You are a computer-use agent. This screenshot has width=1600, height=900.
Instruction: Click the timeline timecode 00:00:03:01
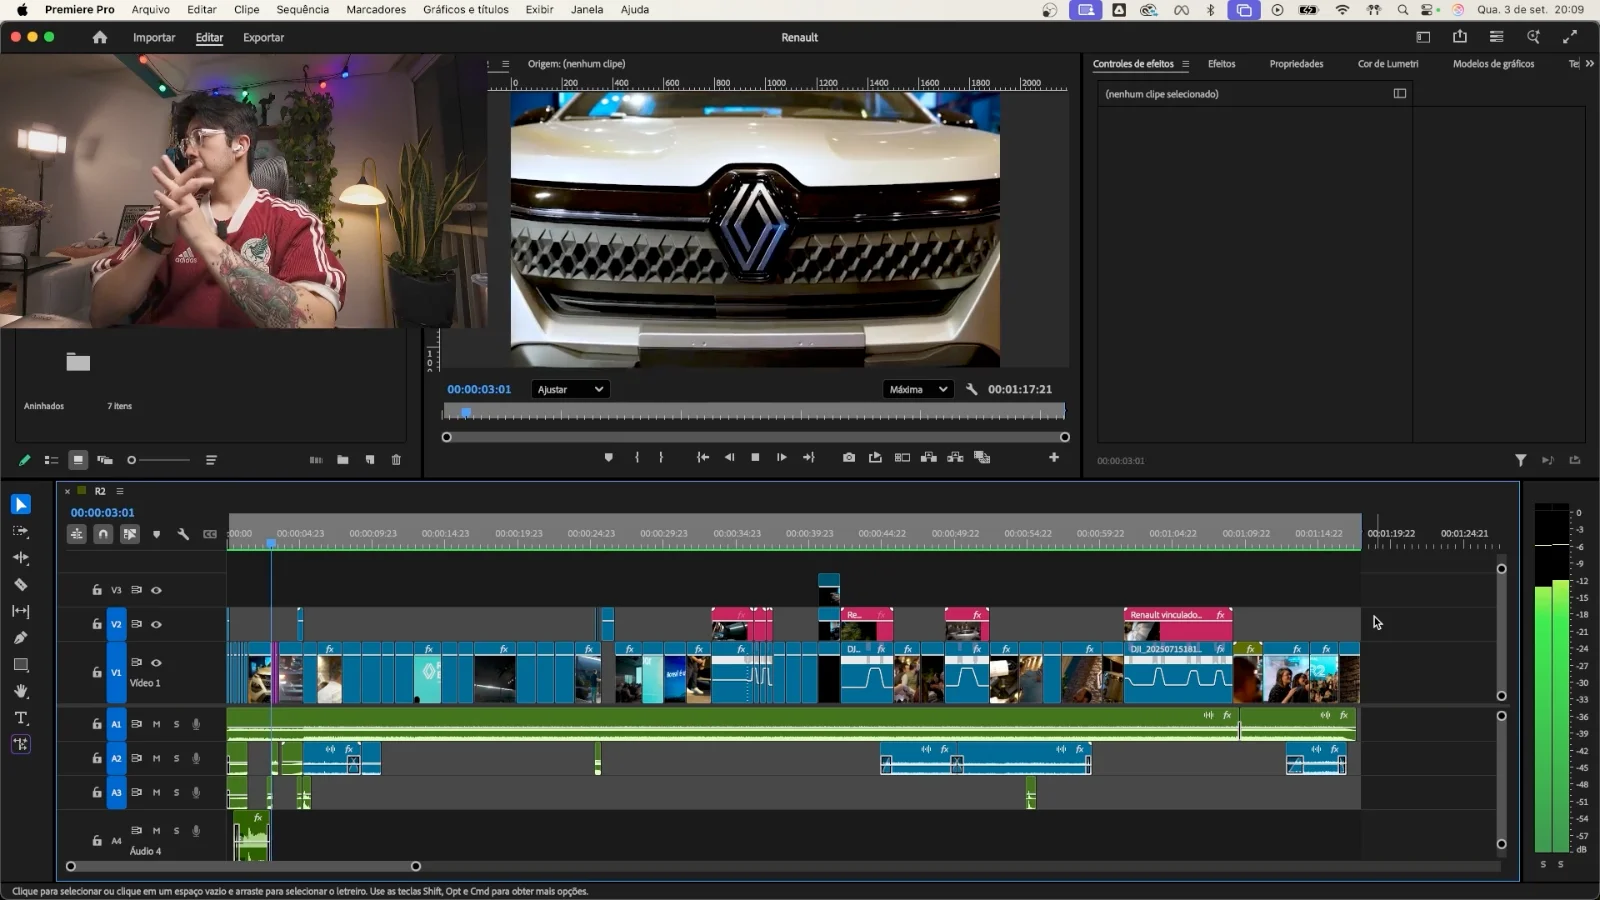pos(102,512)
